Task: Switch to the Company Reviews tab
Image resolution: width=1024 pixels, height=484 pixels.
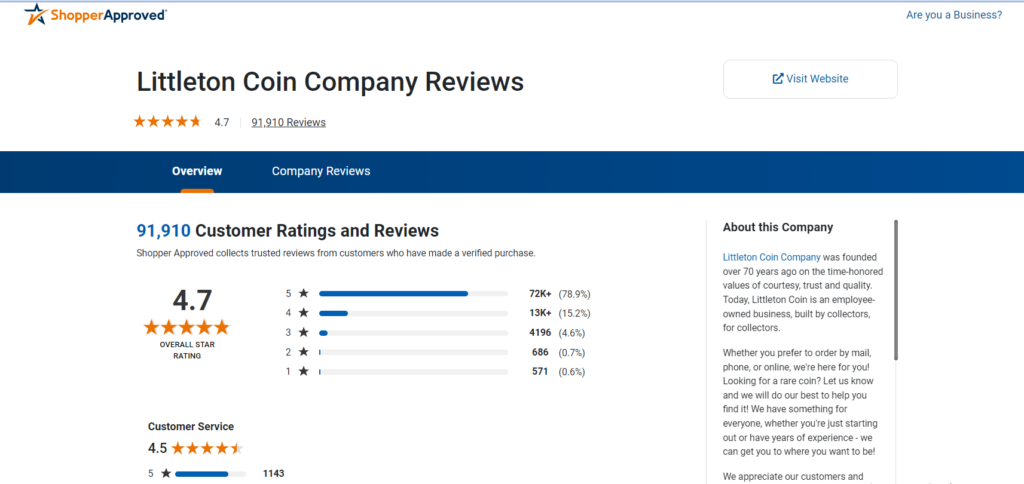Action: [321, 171]
